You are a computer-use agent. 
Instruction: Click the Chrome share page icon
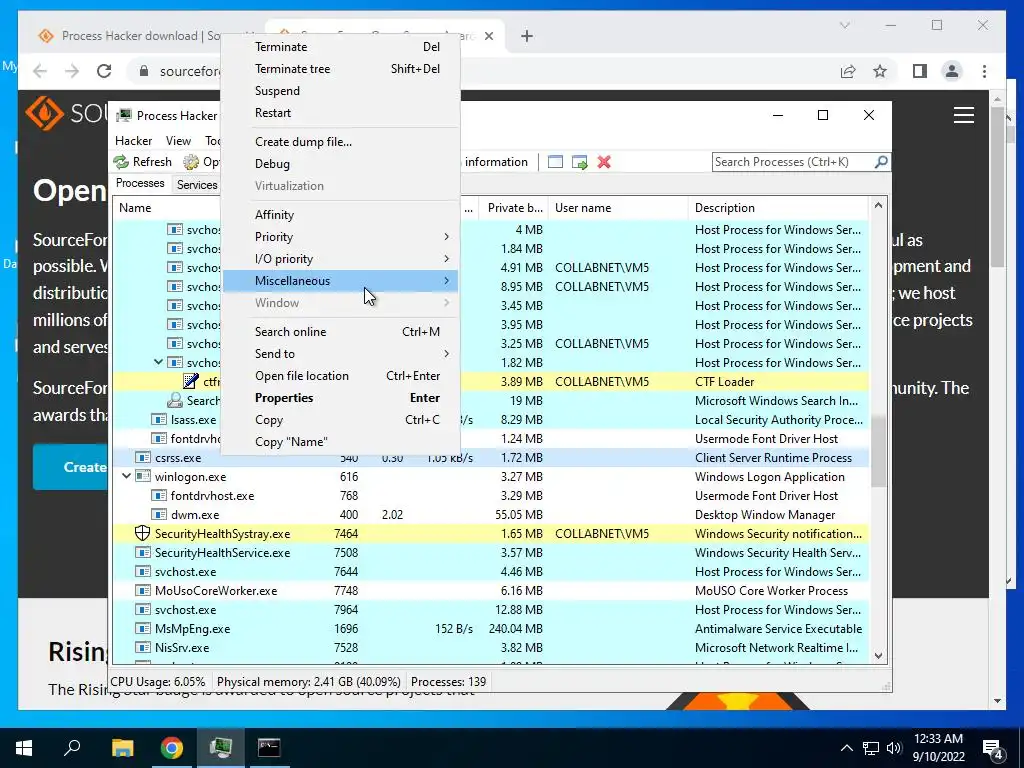click(848, 71)
